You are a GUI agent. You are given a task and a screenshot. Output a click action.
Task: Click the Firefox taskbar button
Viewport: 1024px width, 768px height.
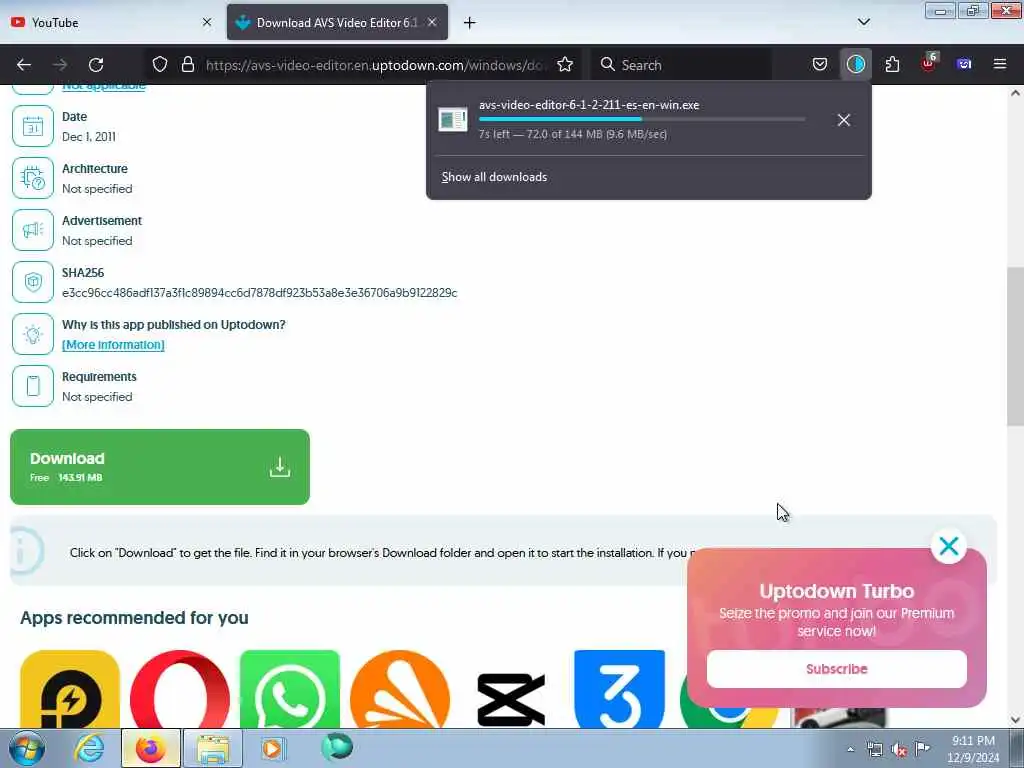tap(151, 748)
